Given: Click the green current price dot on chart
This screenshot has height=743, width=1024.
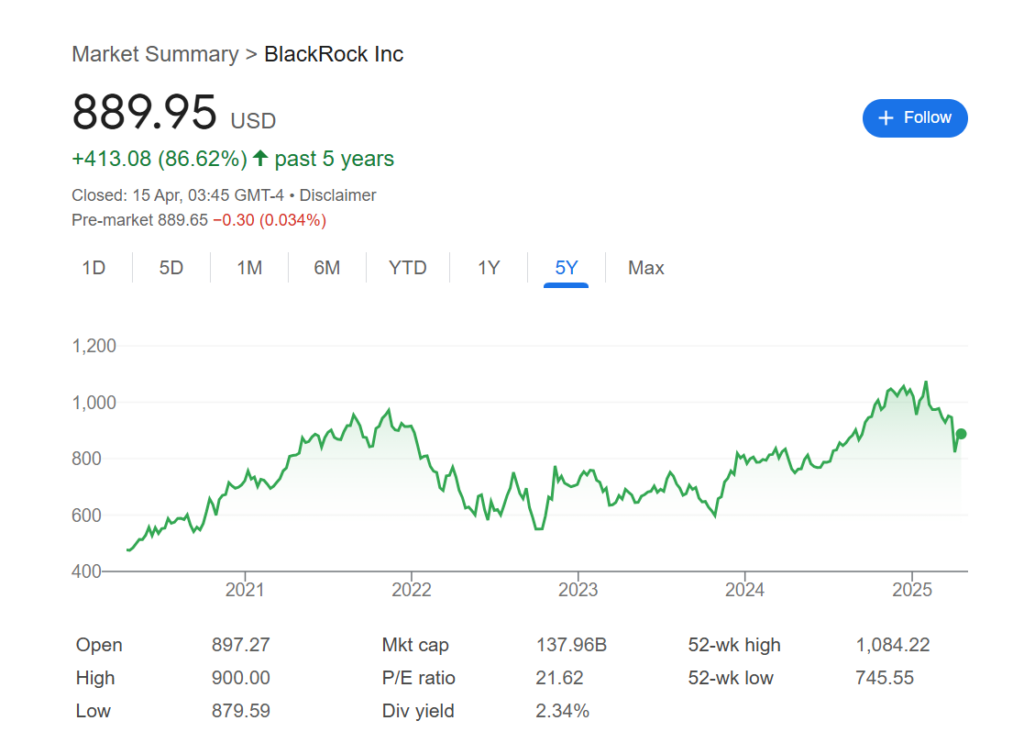Looking at the screenshot, I should click(x=961, y=434).
